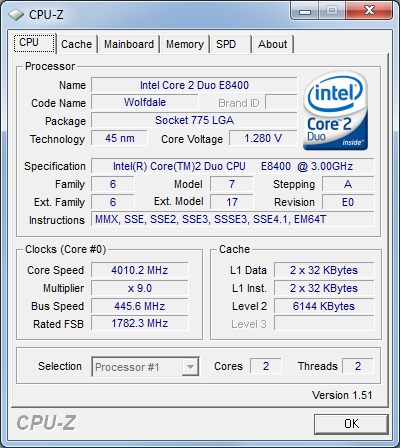
Task: Click the Processor selection dropdown arrow
Action: pyautogui.click(x=190, y=367)
